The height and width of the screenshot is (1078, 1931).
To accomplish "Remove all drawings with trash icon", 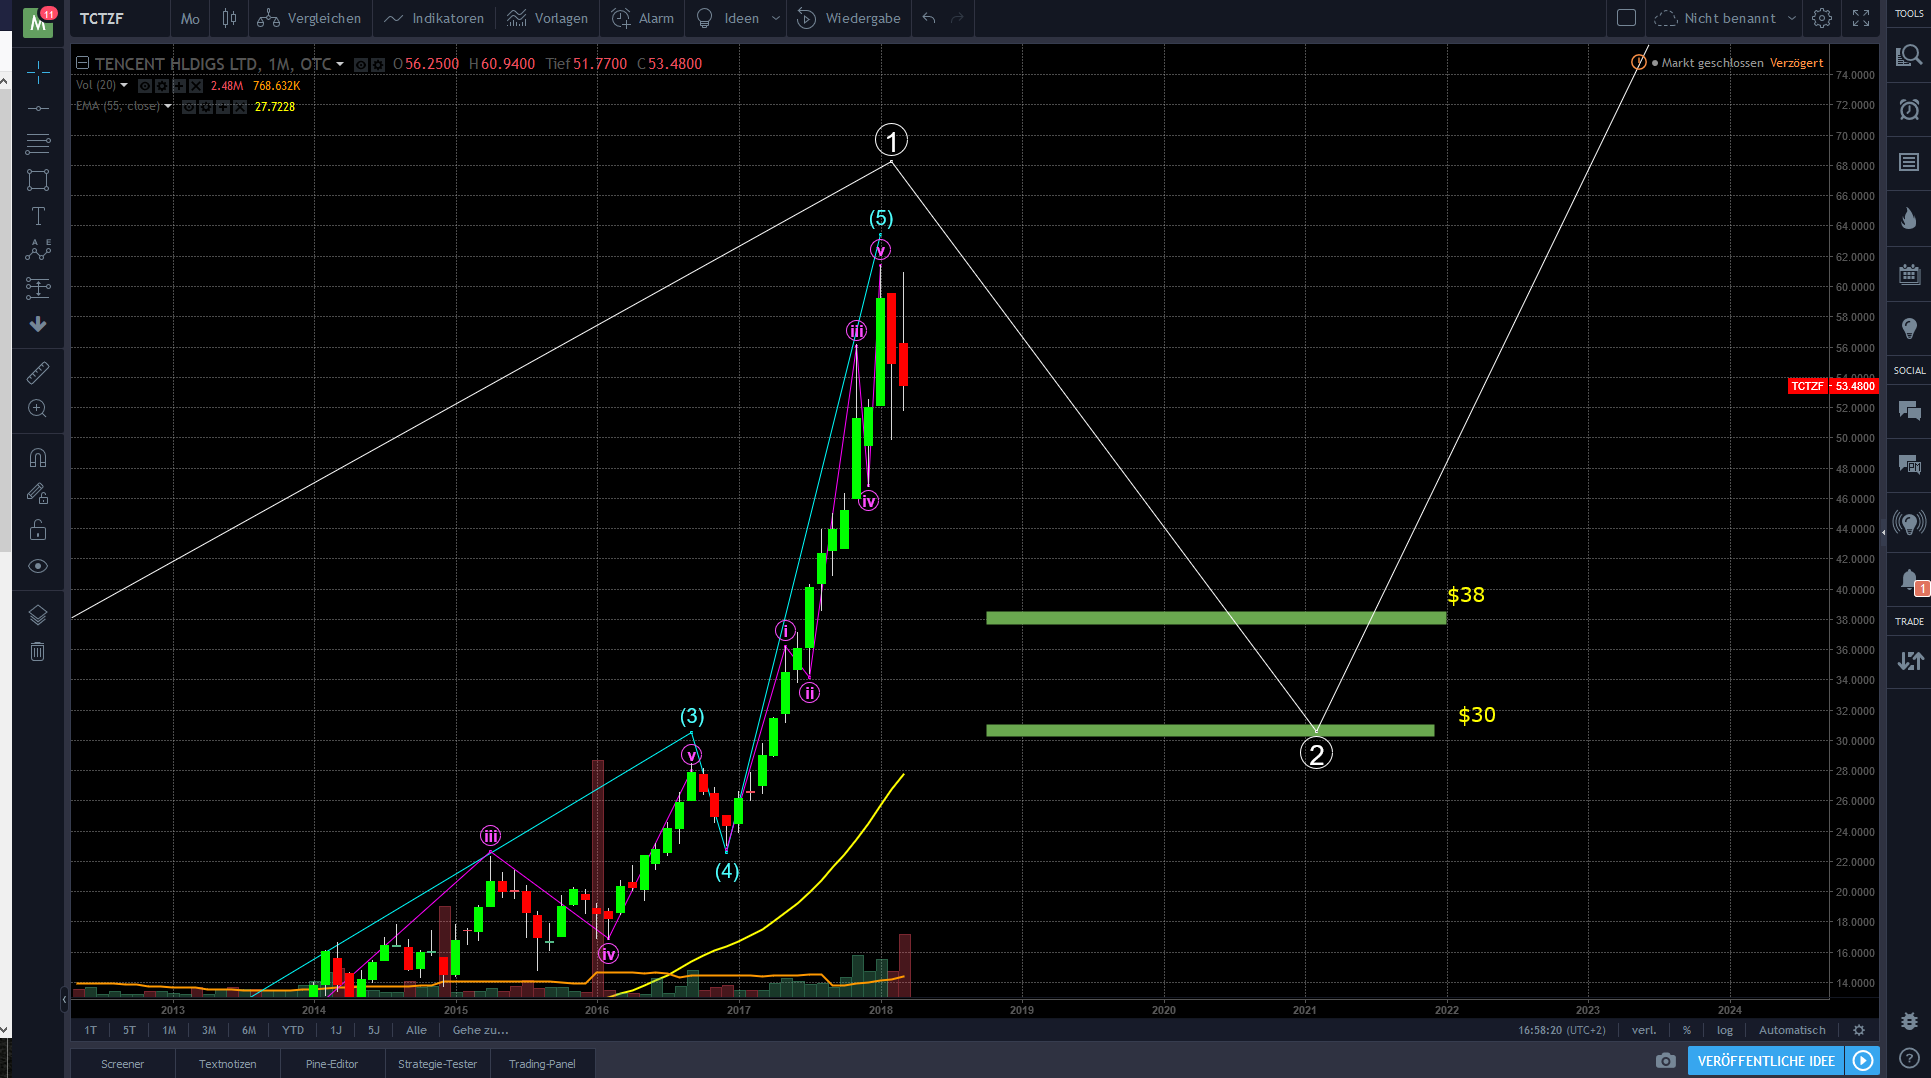I will [38, 652].
